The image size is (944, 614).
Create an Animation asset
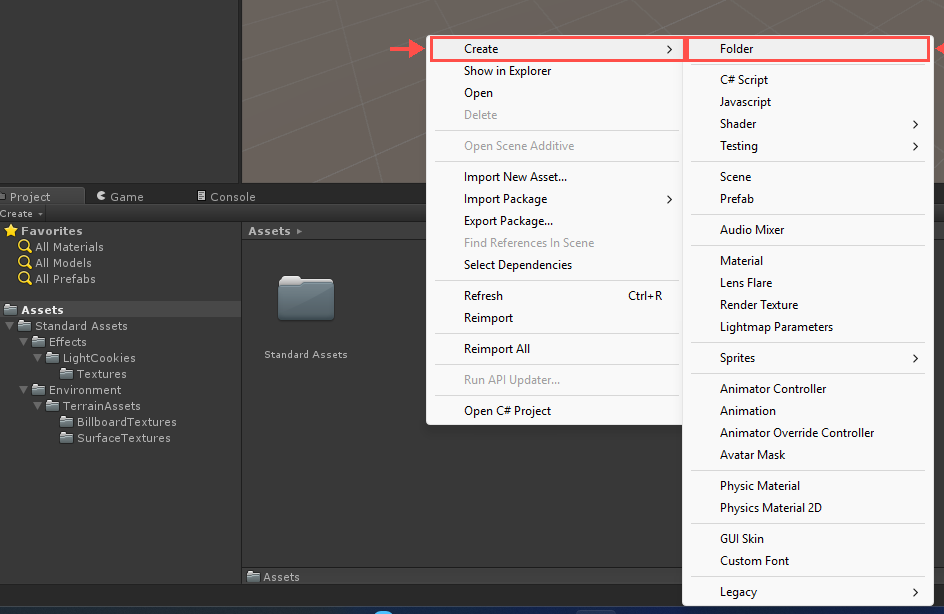(x=807, y=411)
